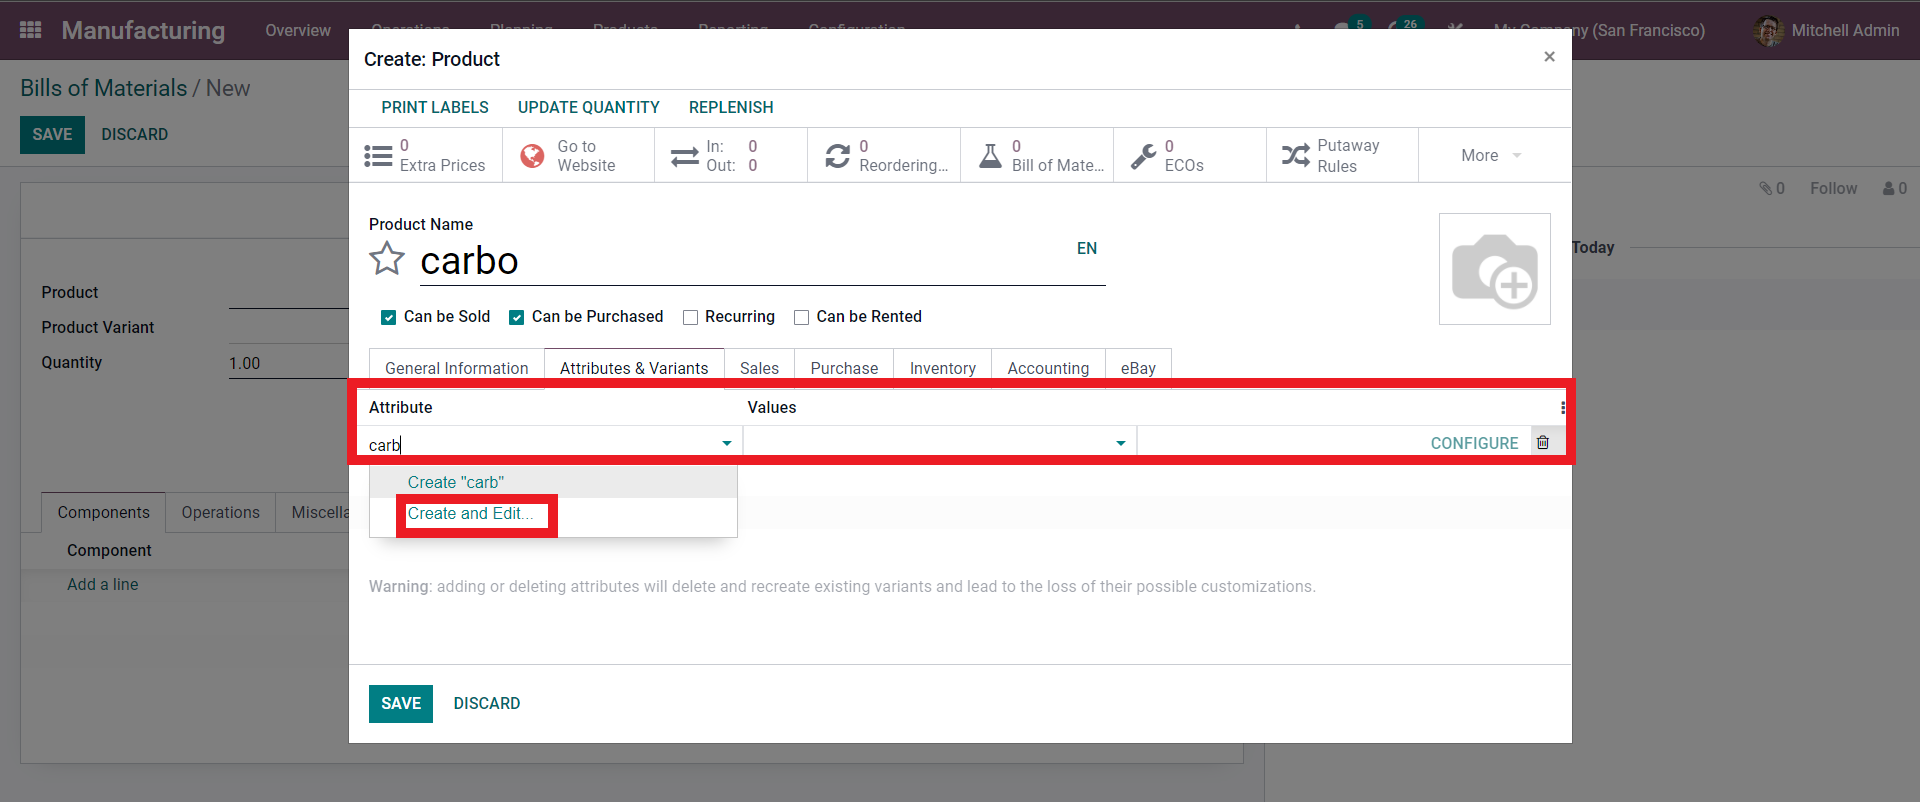Enable Can be Rented checkbox
This screenshot has height=802, width=1920.
(x=801, y=317)
